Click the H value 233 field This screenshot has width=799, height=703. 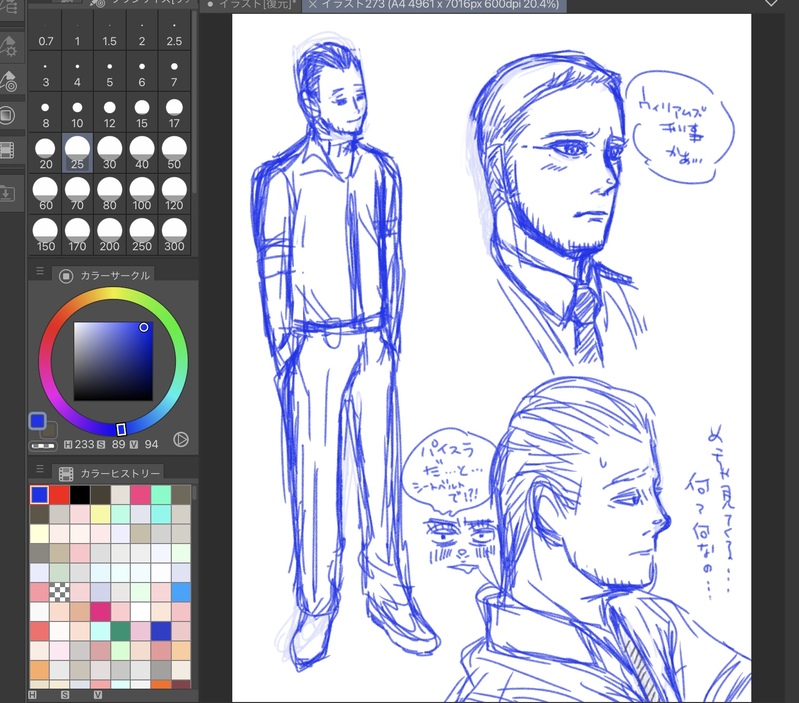(85, 444)
